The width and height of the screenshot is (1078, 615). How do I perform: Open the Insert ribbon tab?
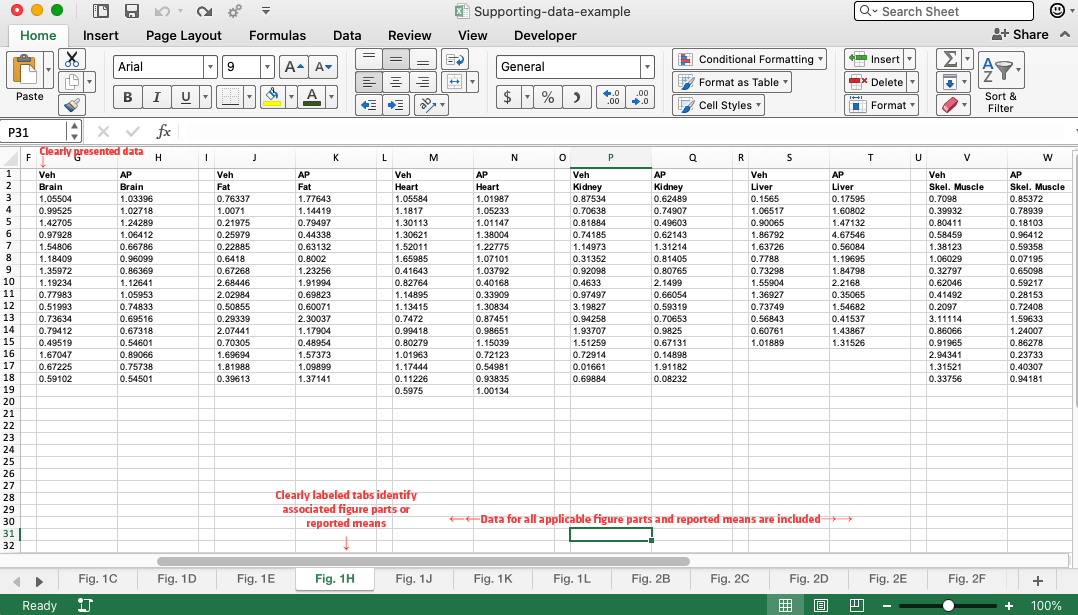pyautogui.click(x=100, y=35)
